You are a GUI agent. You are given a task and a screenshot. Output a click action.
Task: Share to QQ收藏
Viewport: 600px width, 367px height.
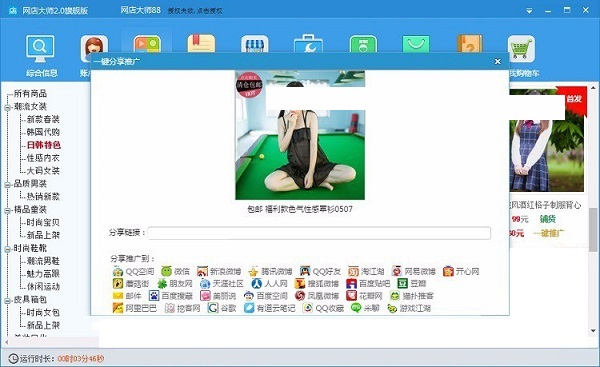323,308
